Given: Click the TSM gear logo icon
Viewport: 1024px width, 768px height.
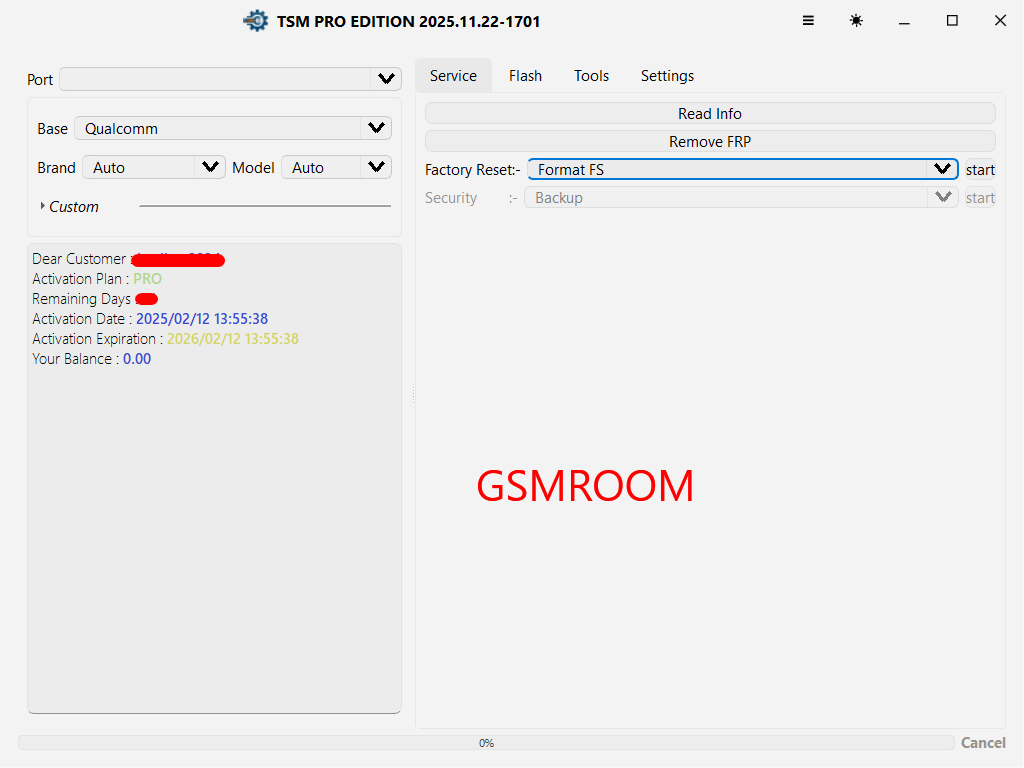Looking at the screenshot, I should (256, 21).
